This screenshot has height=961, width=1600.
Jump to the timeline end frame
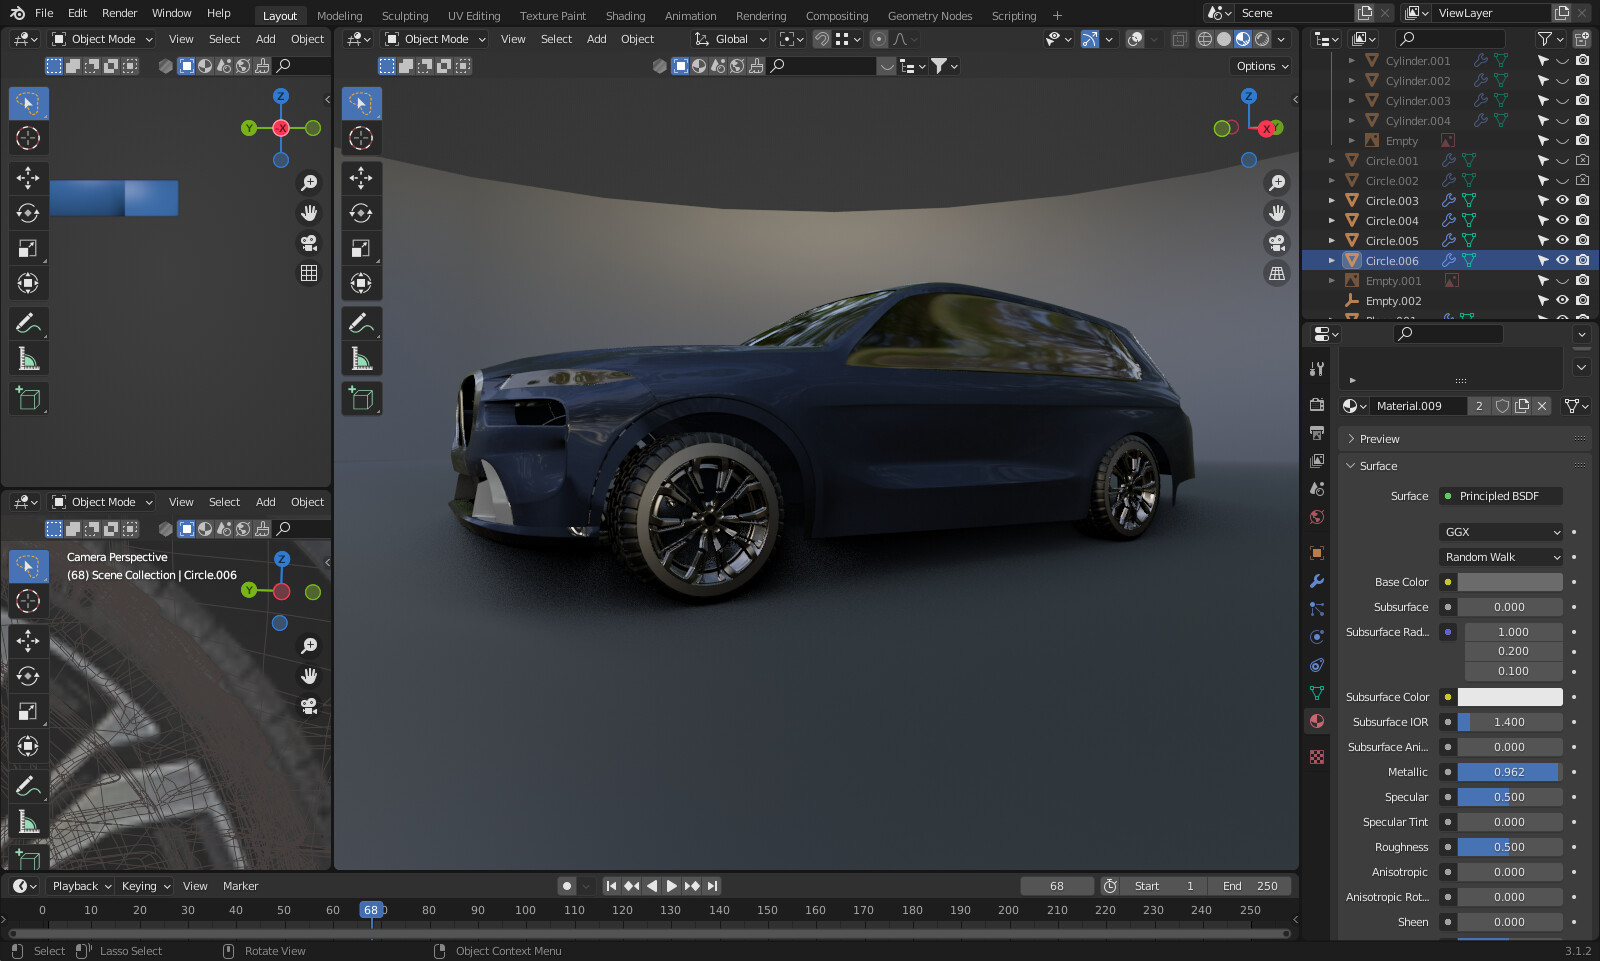click(712, 886)
